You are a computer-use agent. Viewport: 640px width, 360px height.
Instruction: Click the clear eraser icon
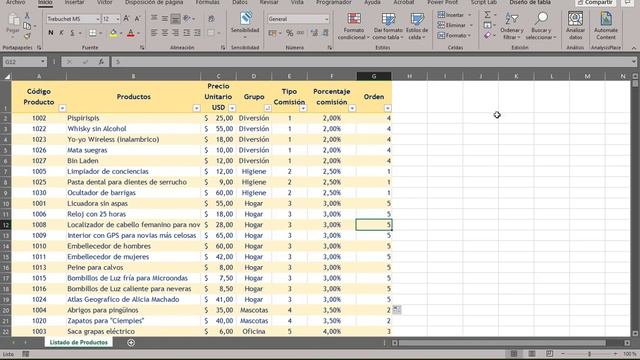[x=487, y=36]
